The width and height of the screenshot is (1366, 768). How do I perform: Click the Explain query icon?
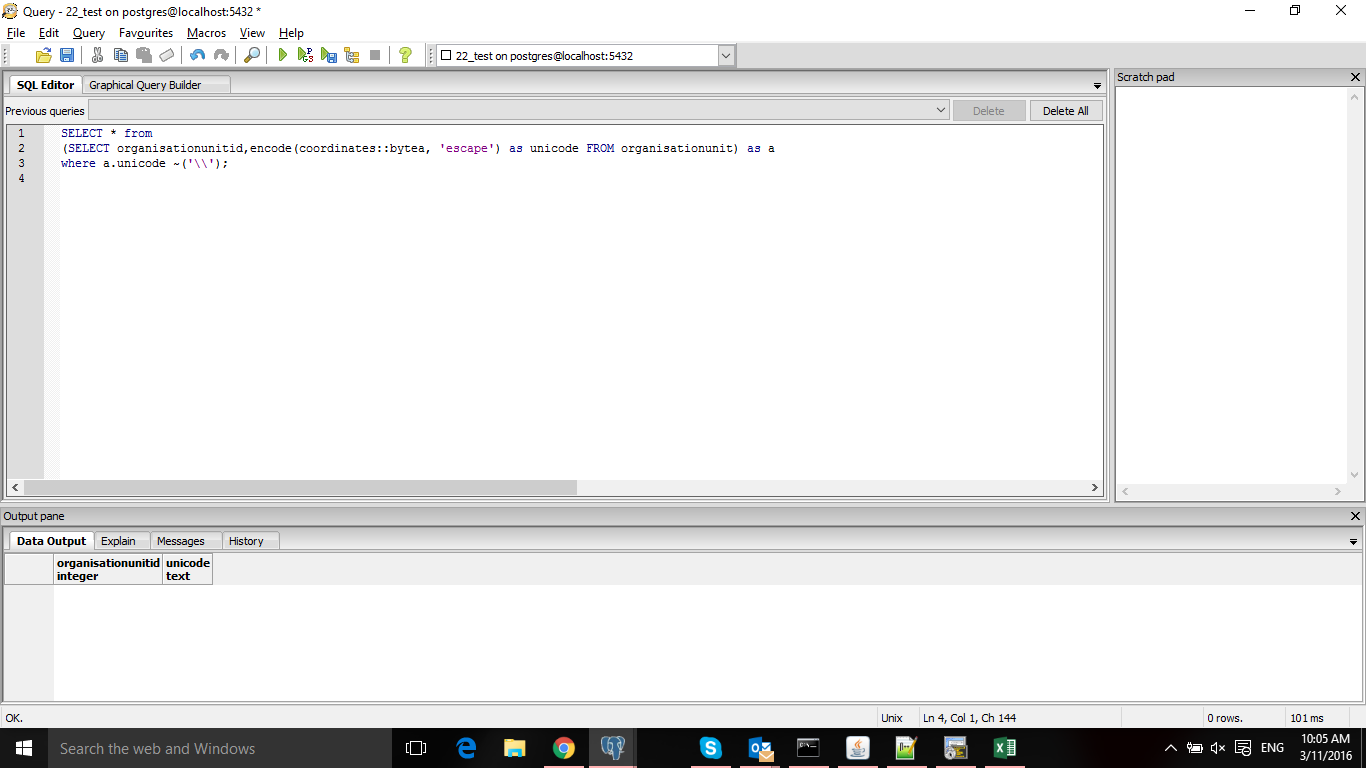(x=352, y=56)
